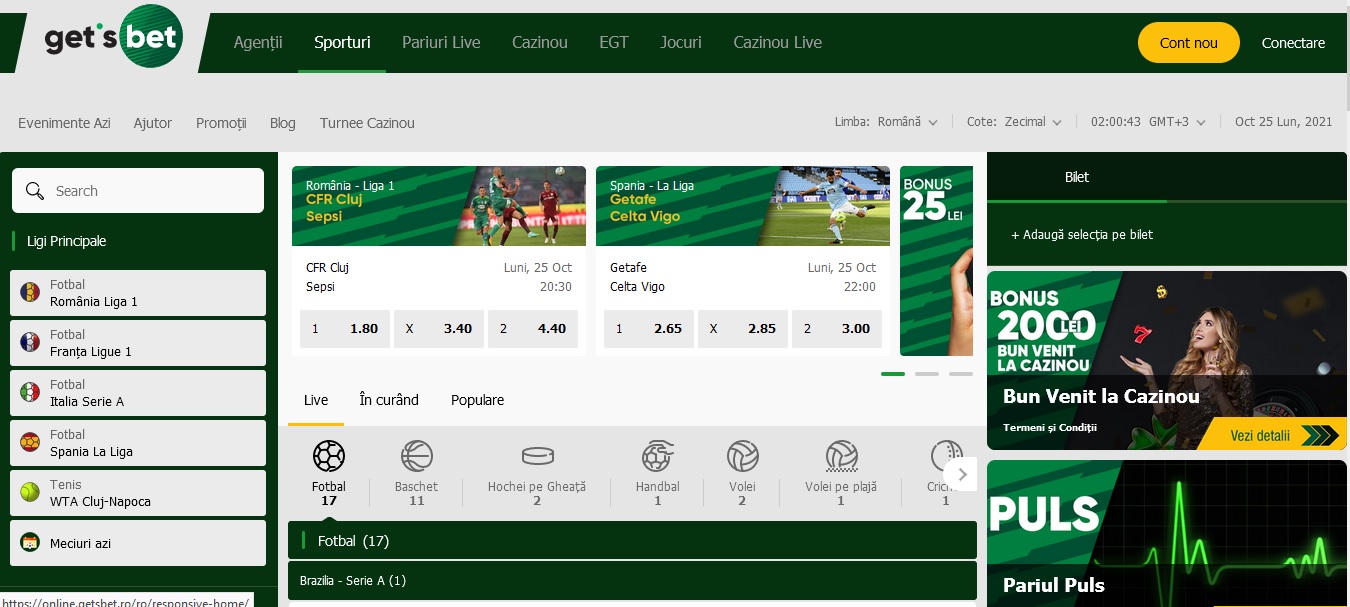This screenshot has height=607, width=1350.
Task: Bet on CFR Cluj–Sepsi draw at 3.40
Action: (439, 328)
